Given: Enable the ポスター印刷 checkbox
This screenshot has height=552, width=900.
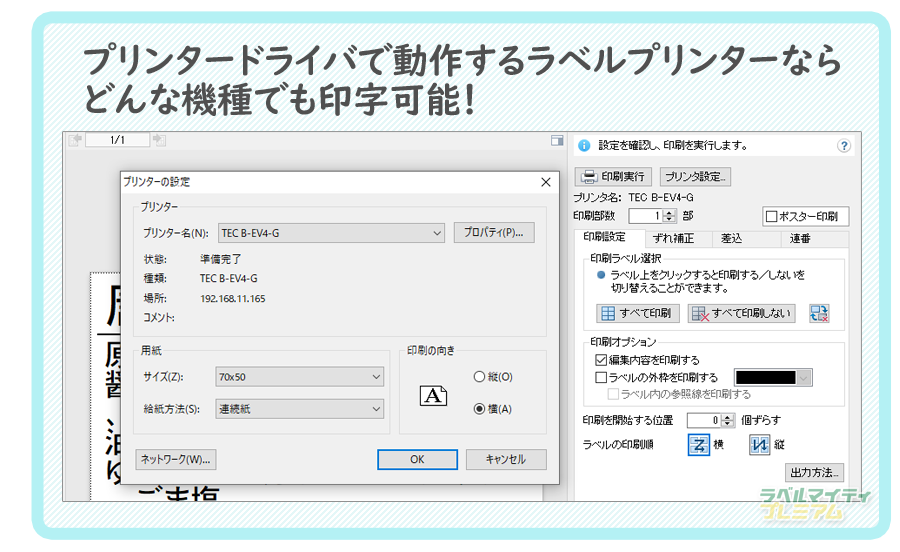Looking at the screenshot, I should pos(771,217).
